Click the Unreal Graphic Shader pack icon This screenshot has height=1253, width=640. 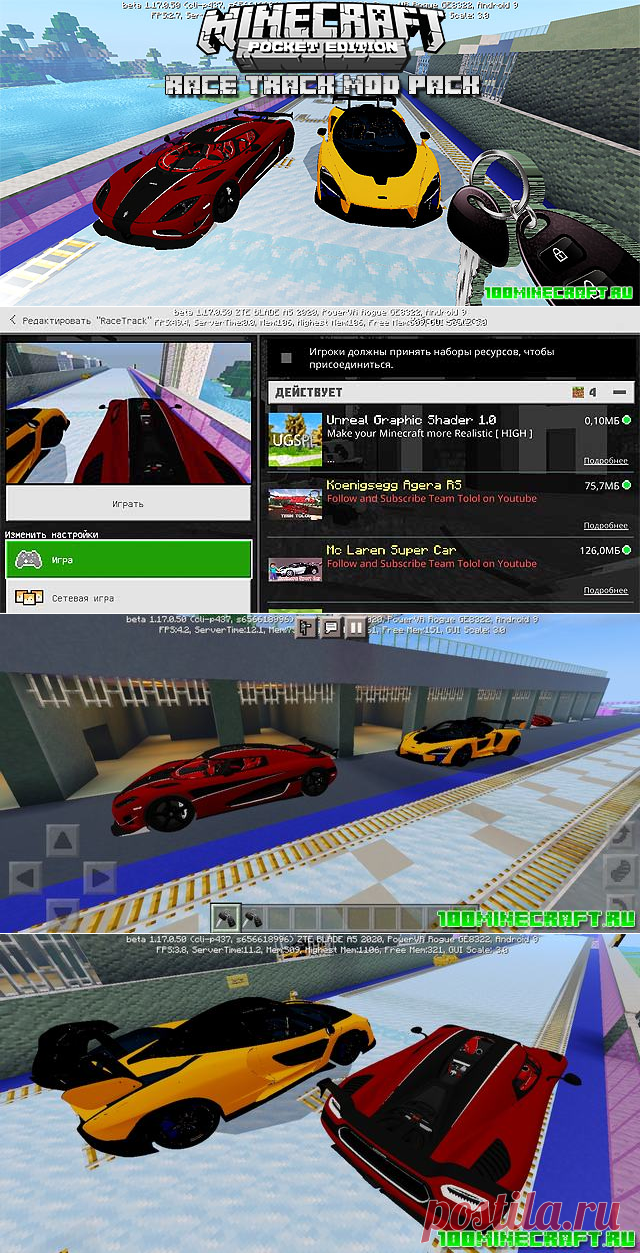pos(294,439)
